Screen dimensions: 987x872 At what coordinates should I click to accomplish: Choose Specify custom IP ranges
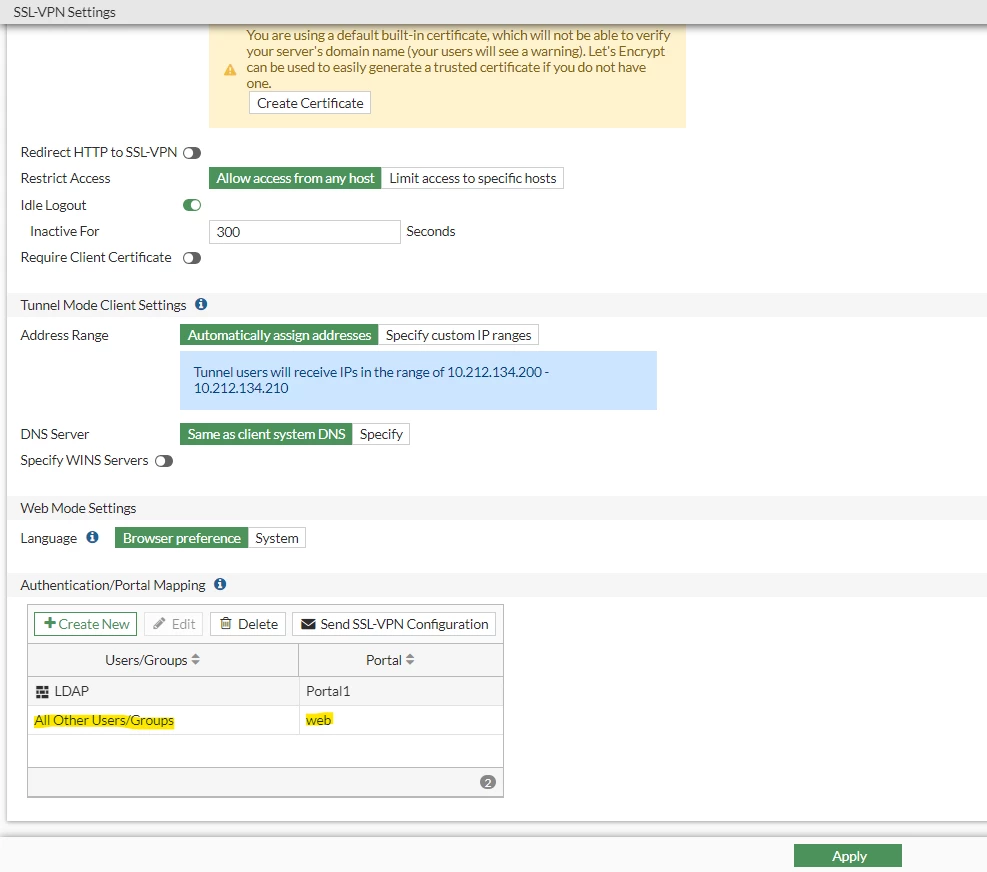458,335
